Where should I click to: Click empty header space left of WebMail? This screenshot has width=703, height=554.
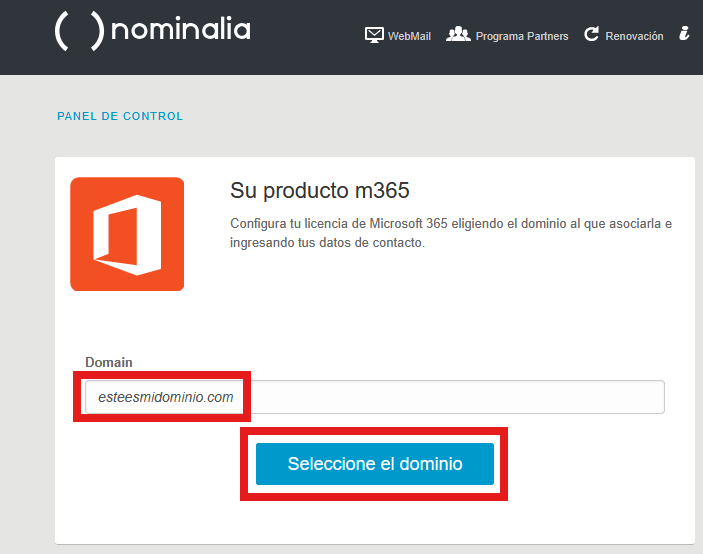click(310, 36)
